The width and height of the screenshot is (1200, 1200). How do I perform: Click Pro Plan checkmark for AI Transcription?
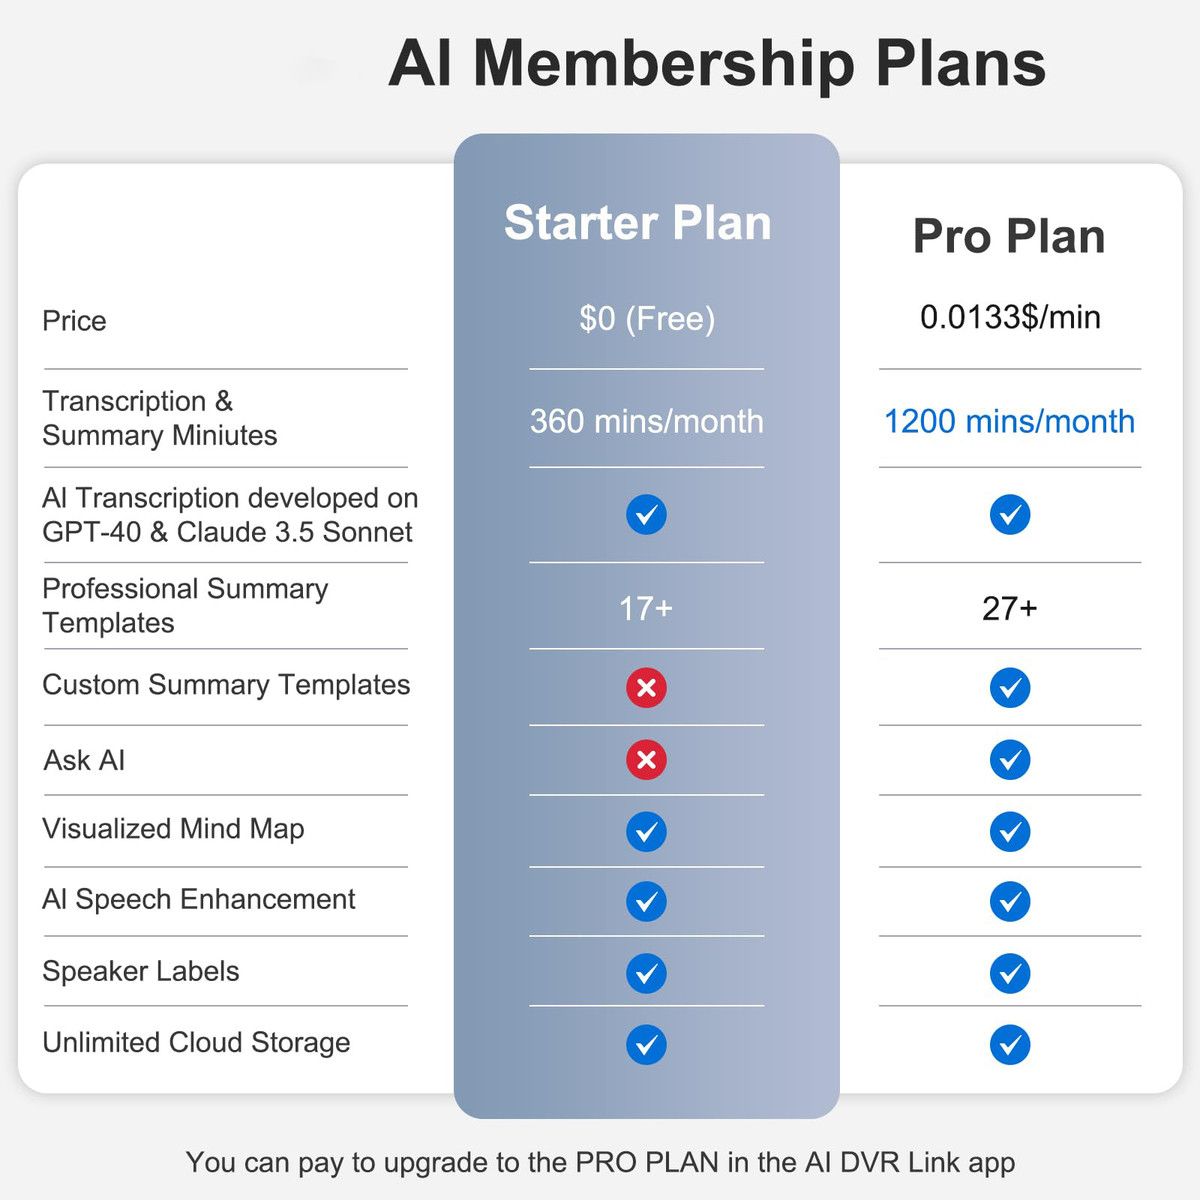click(1010, 514)
